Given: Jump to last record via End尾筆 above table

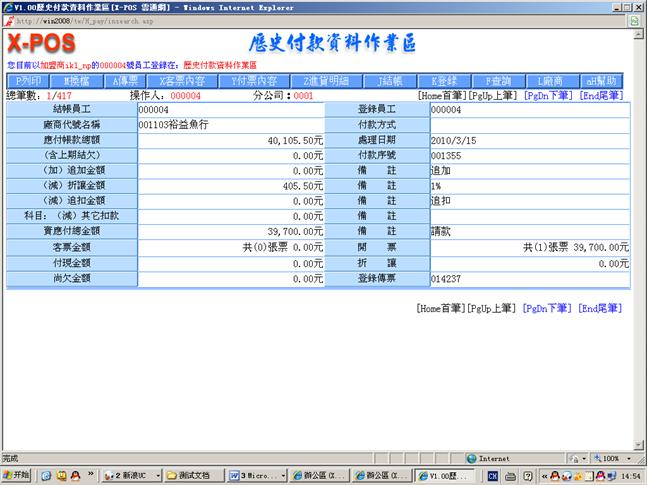Looking at the screenshot, I should (x=603, y=95).
